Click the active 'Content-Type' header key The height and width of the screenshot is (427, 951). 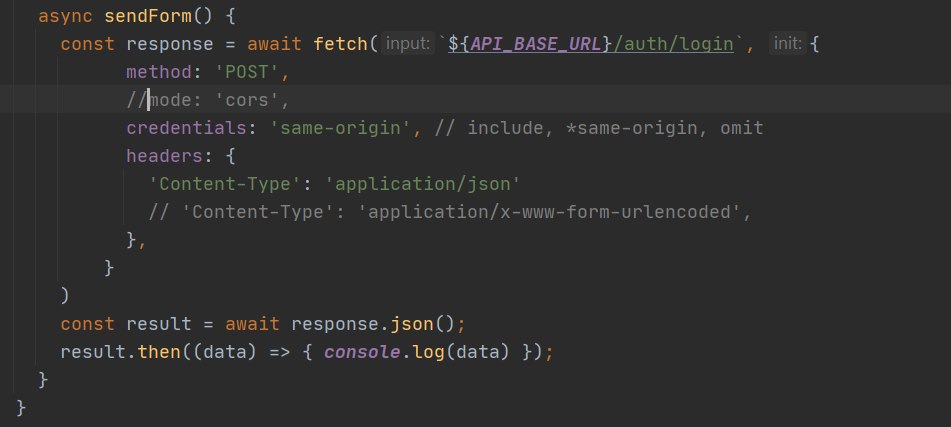pos(225,184)
